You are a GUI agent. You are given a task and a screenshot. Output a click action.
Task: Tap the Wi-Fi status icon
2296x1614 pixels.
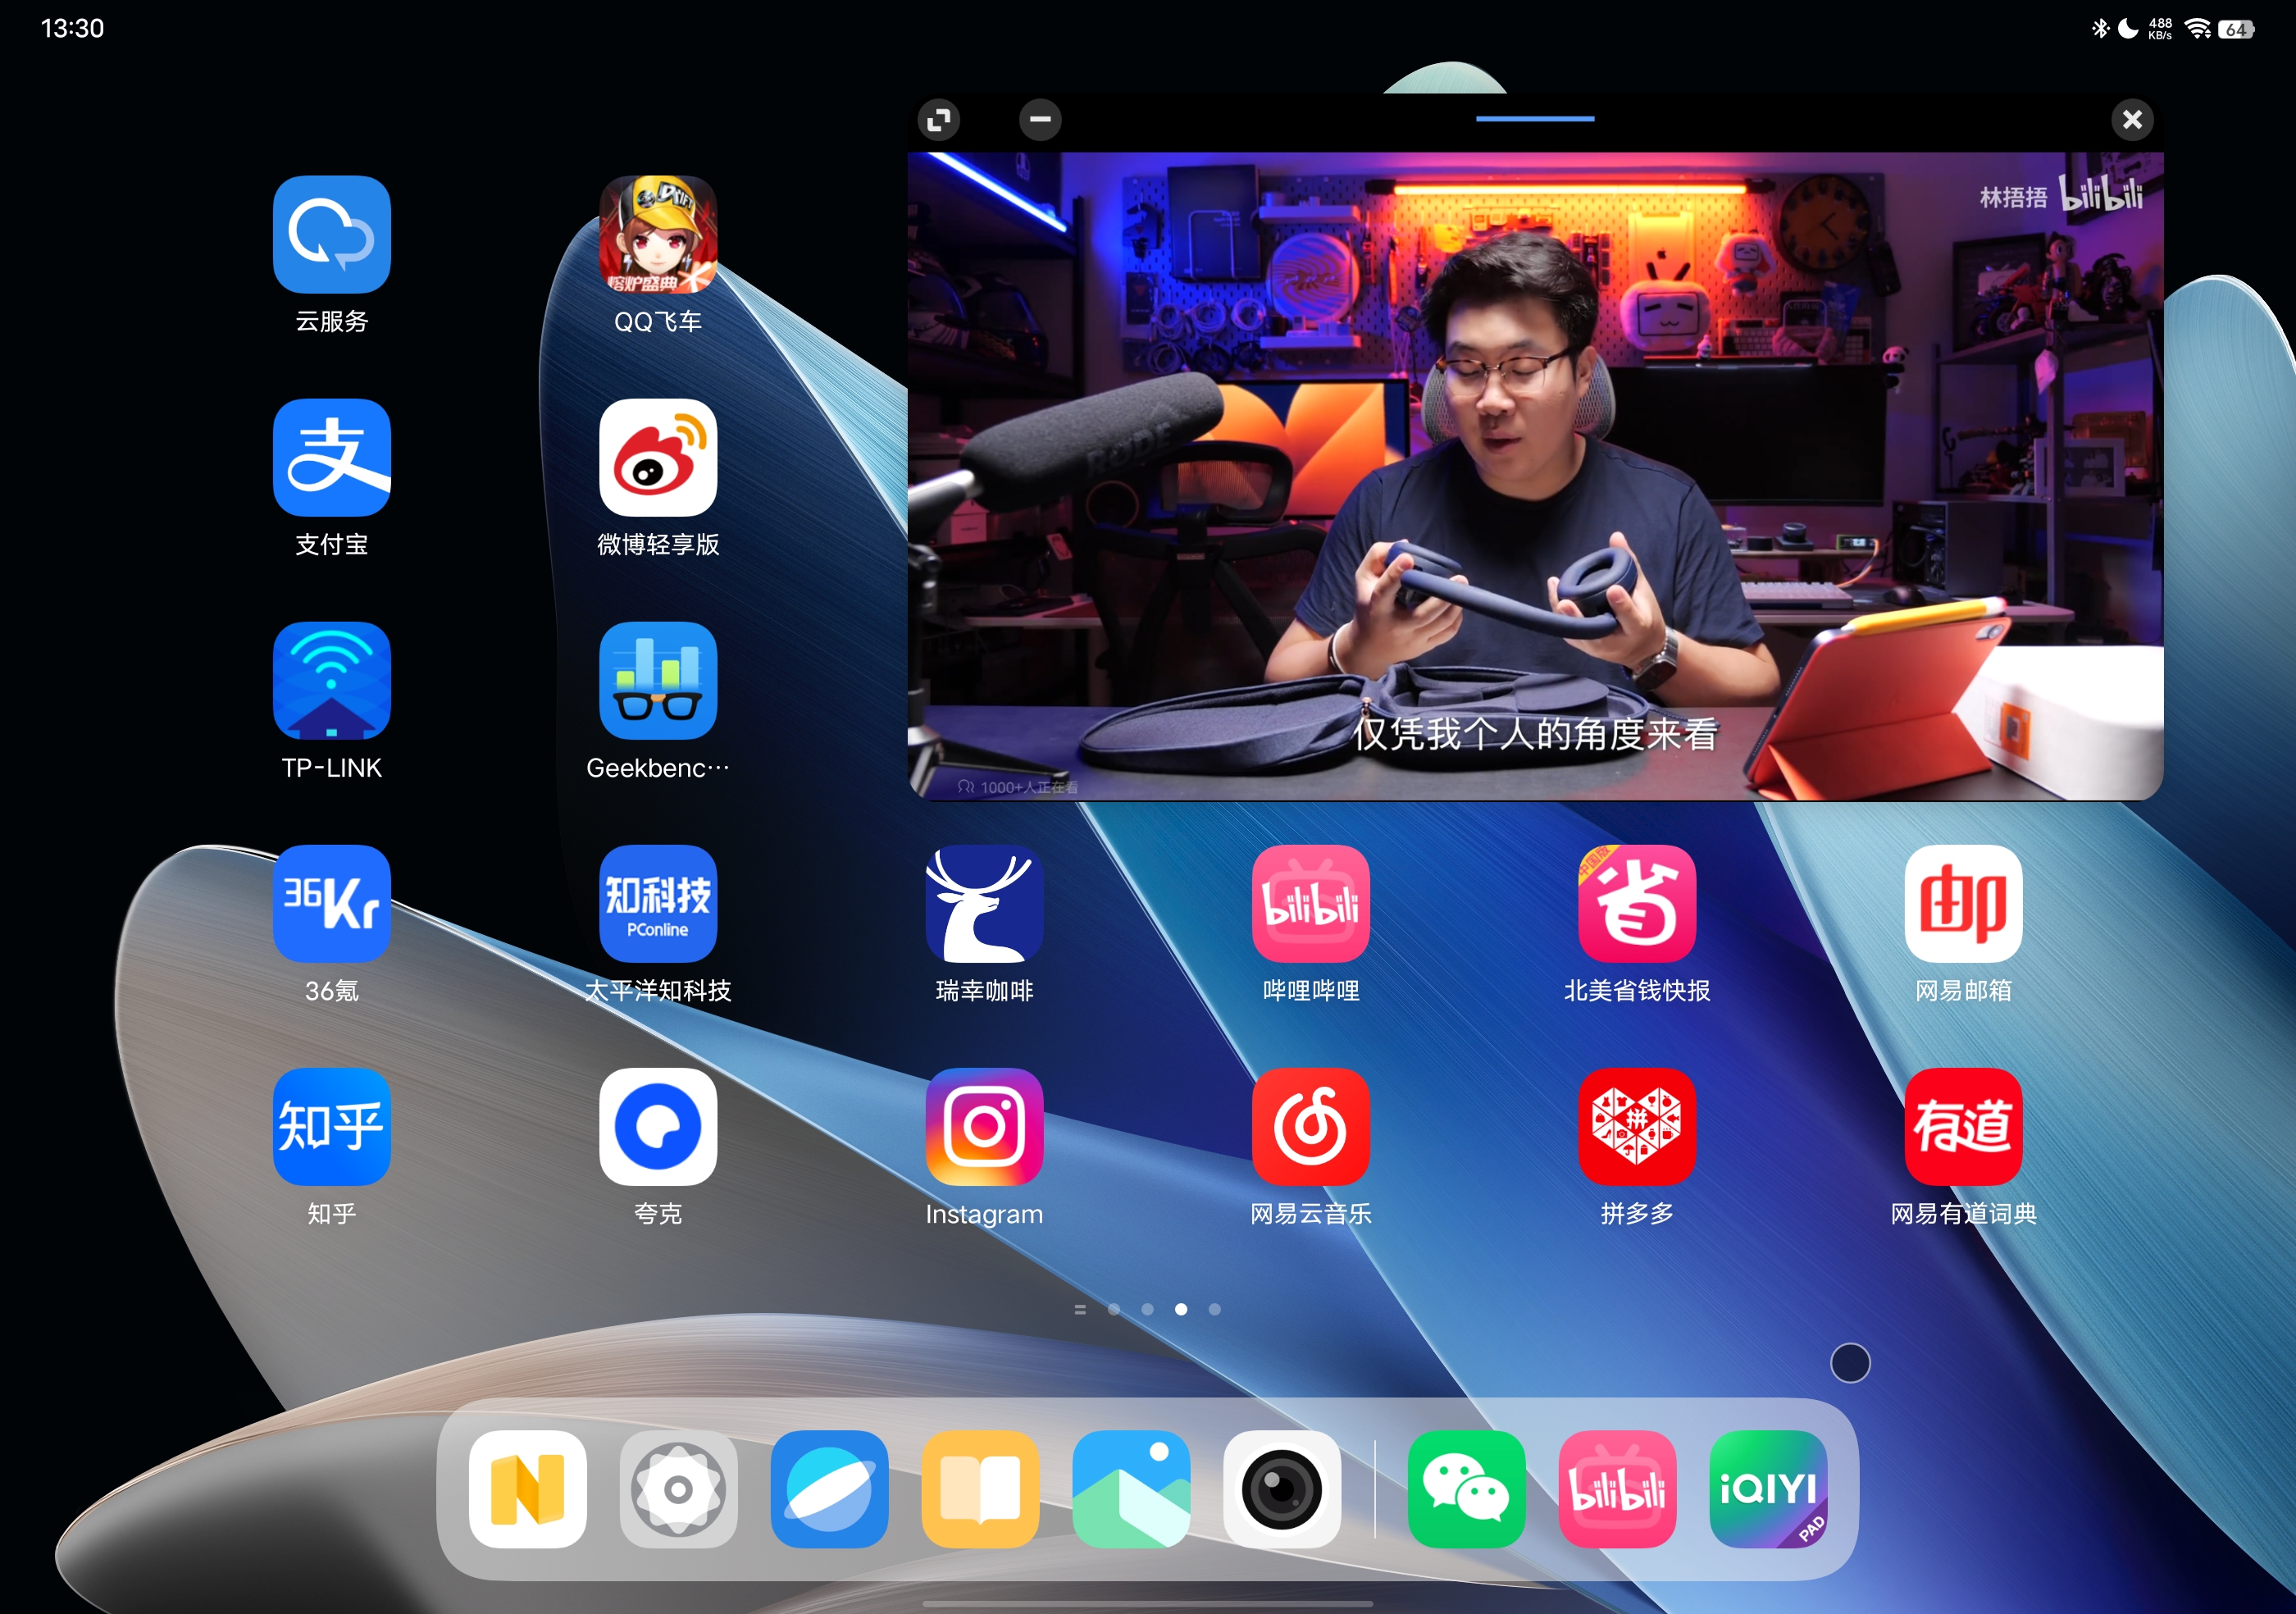click(x=2198, y=28)
